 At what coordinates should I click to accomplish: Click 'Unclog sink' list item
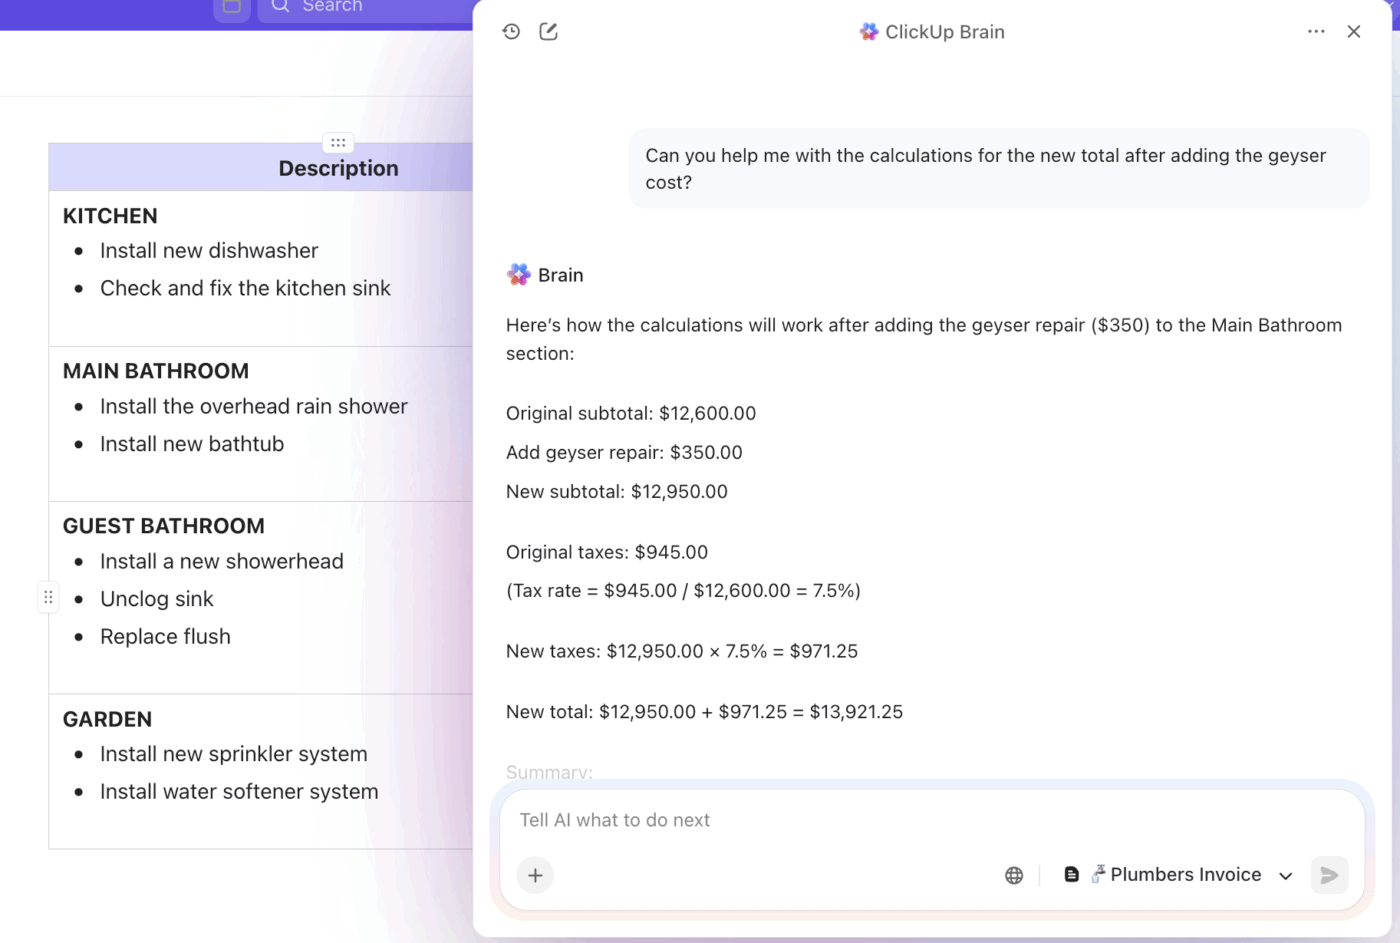point(157,599)
